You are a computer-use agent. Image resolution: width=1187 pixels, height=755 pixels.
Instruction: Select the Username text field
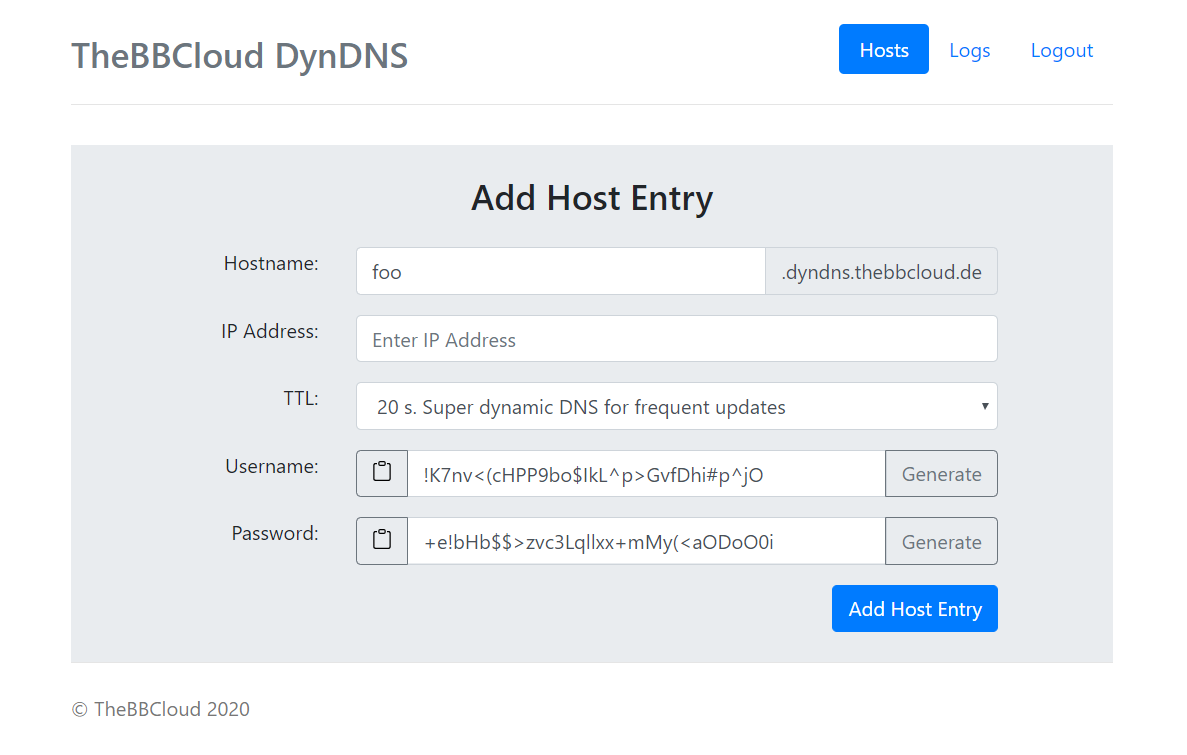tap(646, 474)
